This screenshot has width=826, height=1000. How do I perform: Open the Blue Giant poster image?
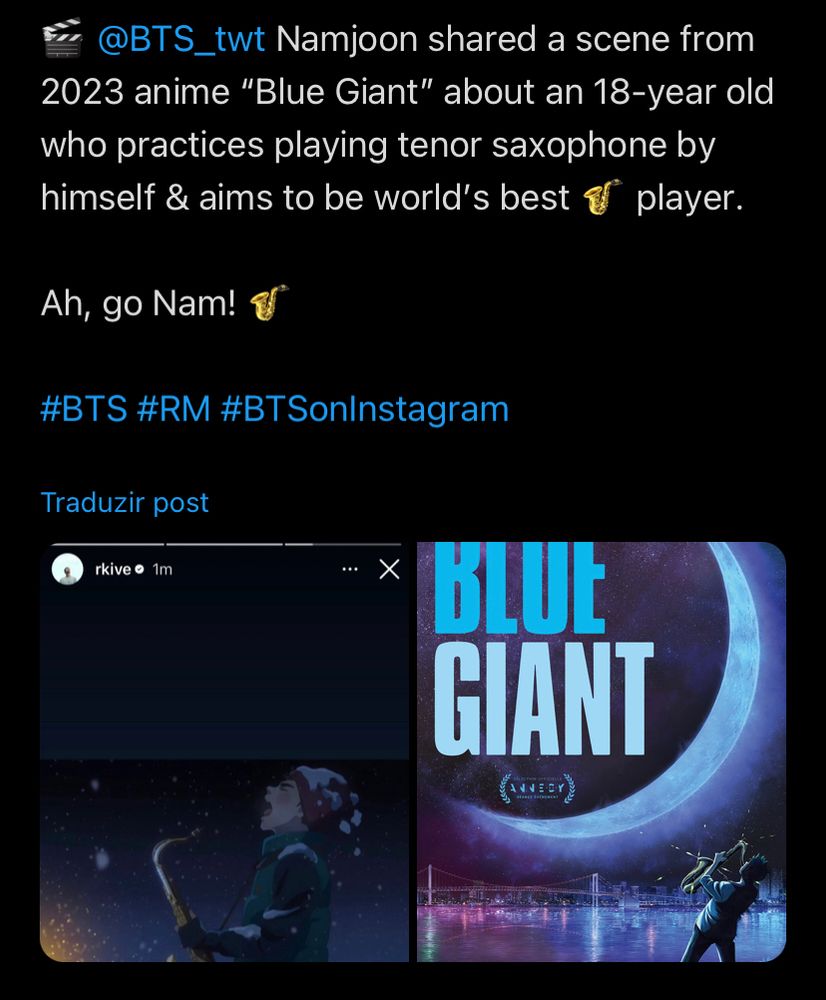coord(601,752)
